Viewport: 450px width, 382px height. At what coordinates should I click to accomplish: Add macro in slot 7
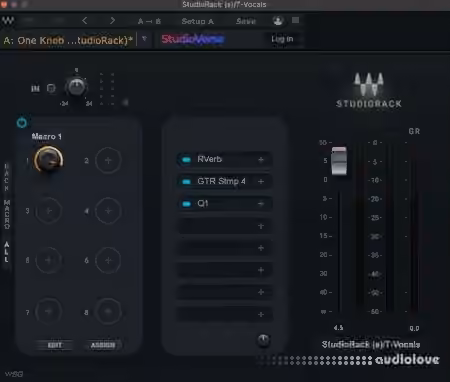pyautogui.click(x=49, y=312)
